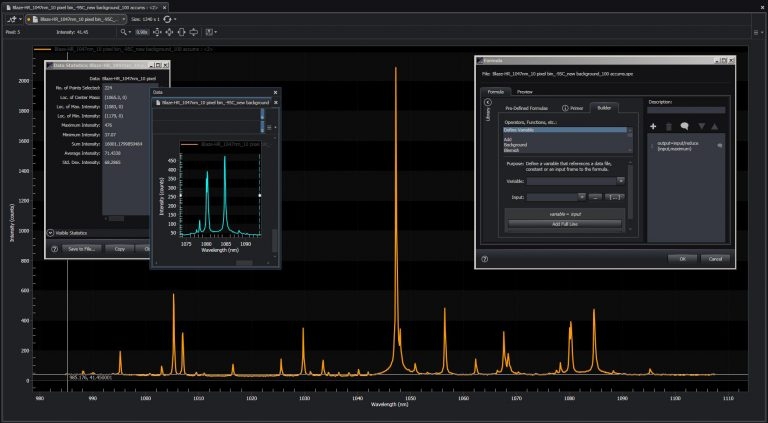Viewport: 768px width, 423px height.
Task: Click the move line up triangle icon
Action: (715, 127)
